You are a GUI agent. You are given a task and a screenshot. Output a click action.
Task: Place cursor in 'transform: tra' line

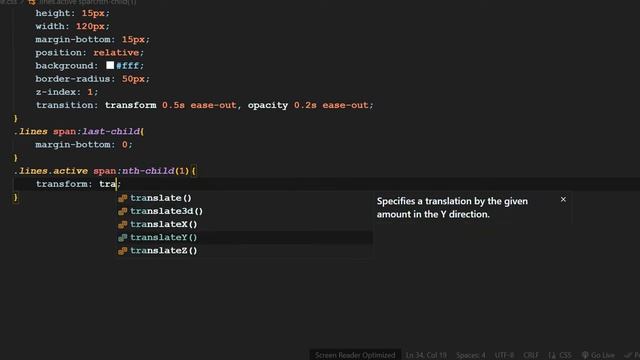click(78, 184)
